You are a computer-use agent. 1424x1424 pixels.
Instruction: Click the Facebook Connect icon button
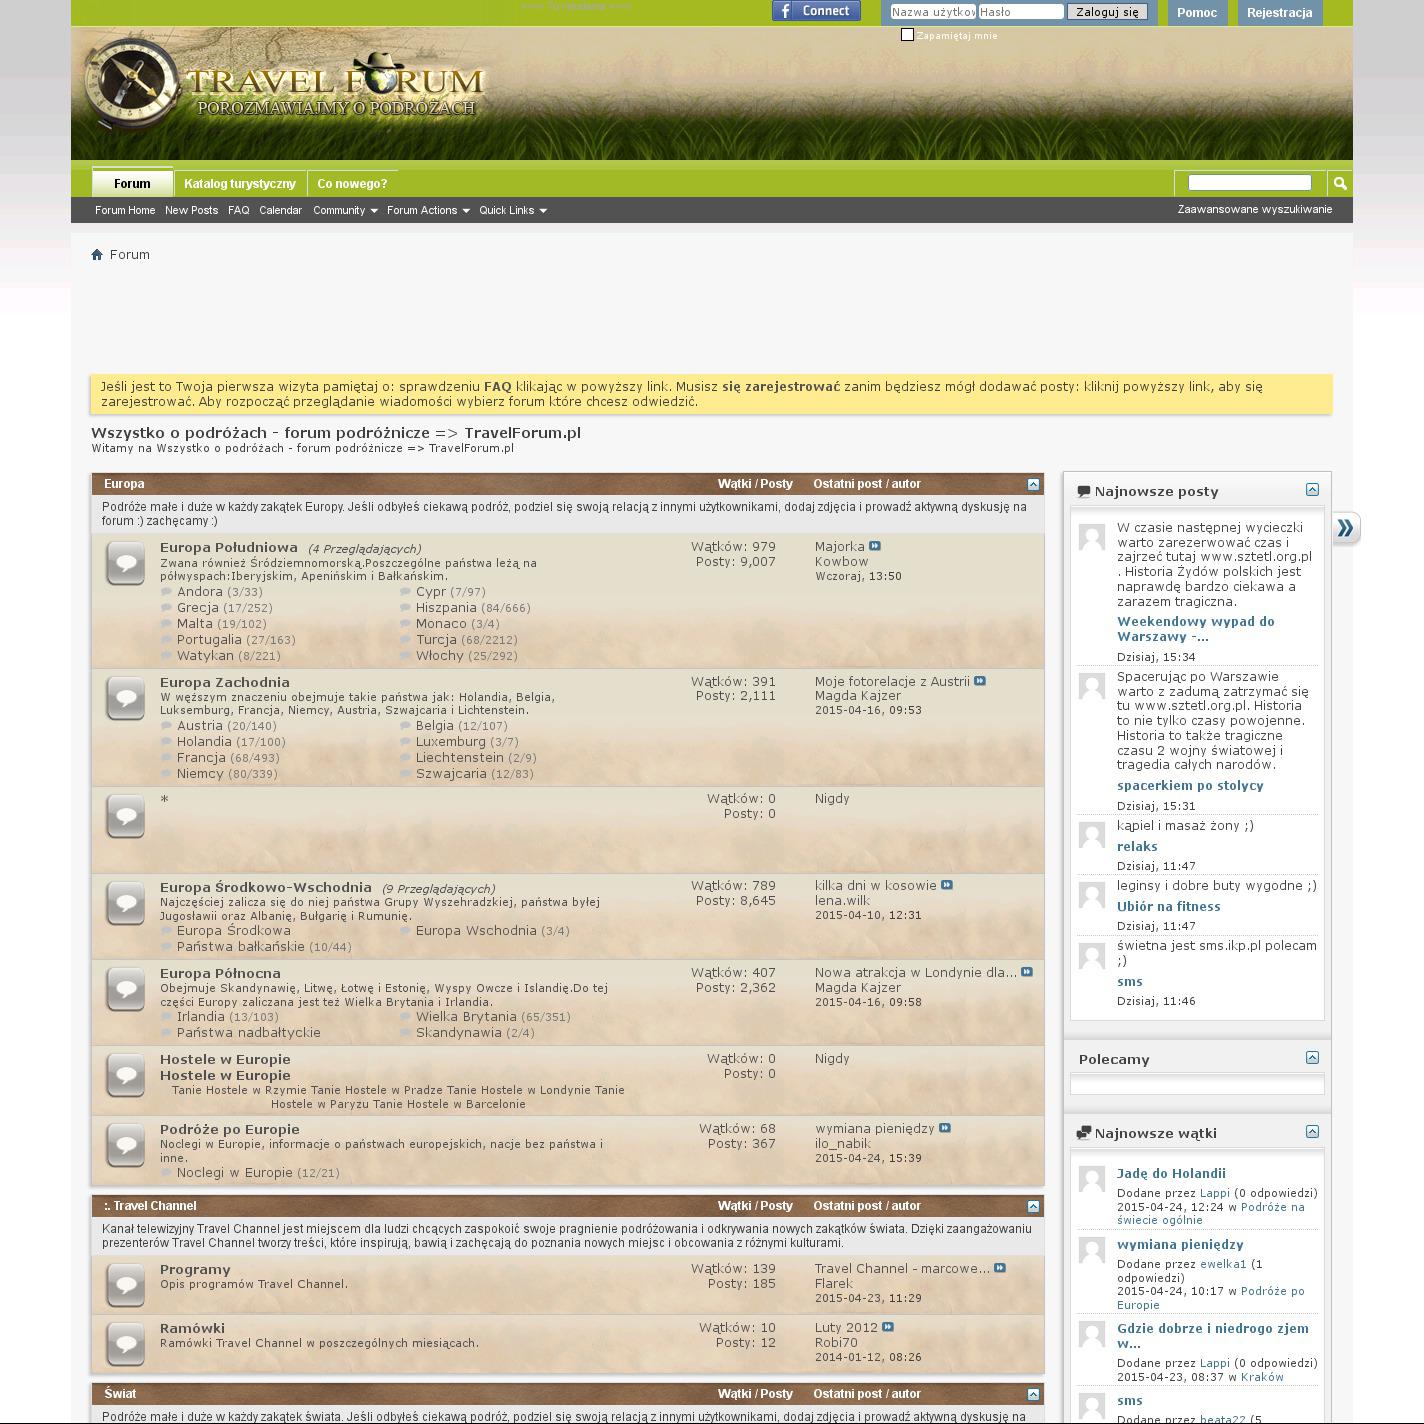click(x=816, y=11)
